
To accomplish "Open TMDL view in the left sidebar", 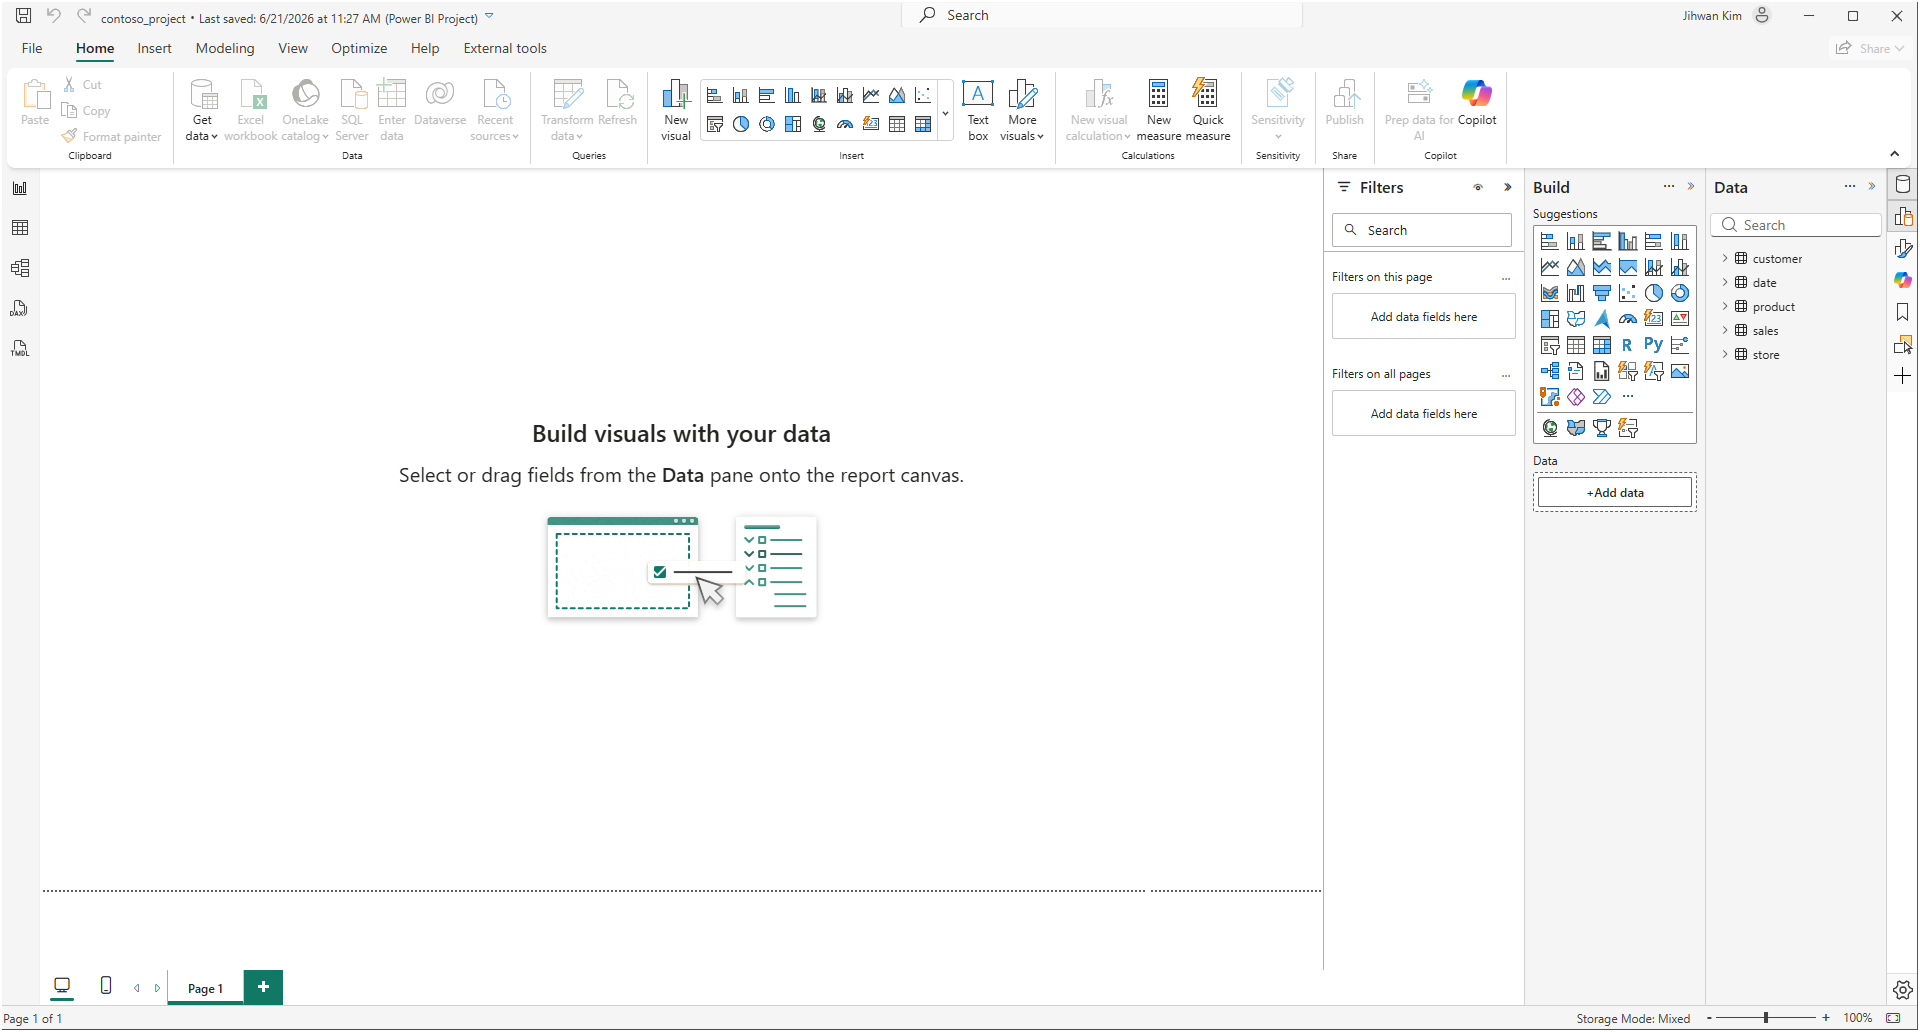I will [20, 348].
